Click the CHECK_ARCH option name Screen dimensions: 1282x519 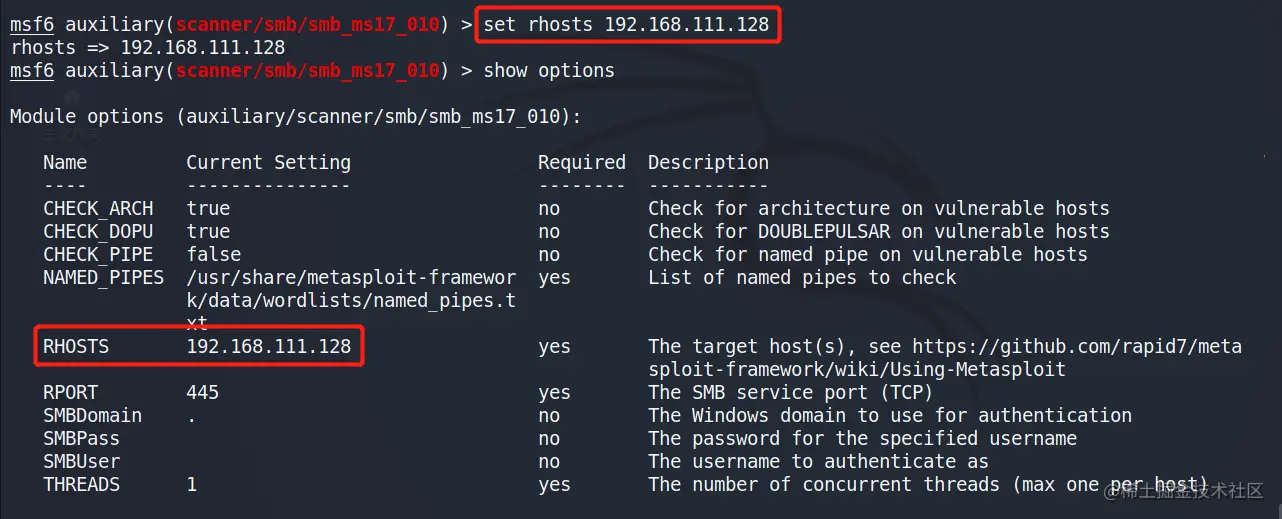pos(98,209)
